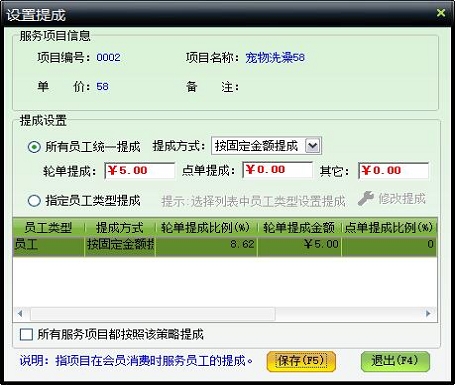Close the 设置提成 dialog with X
This screenshot has width=455, height=385.
[x=441, y=13]
